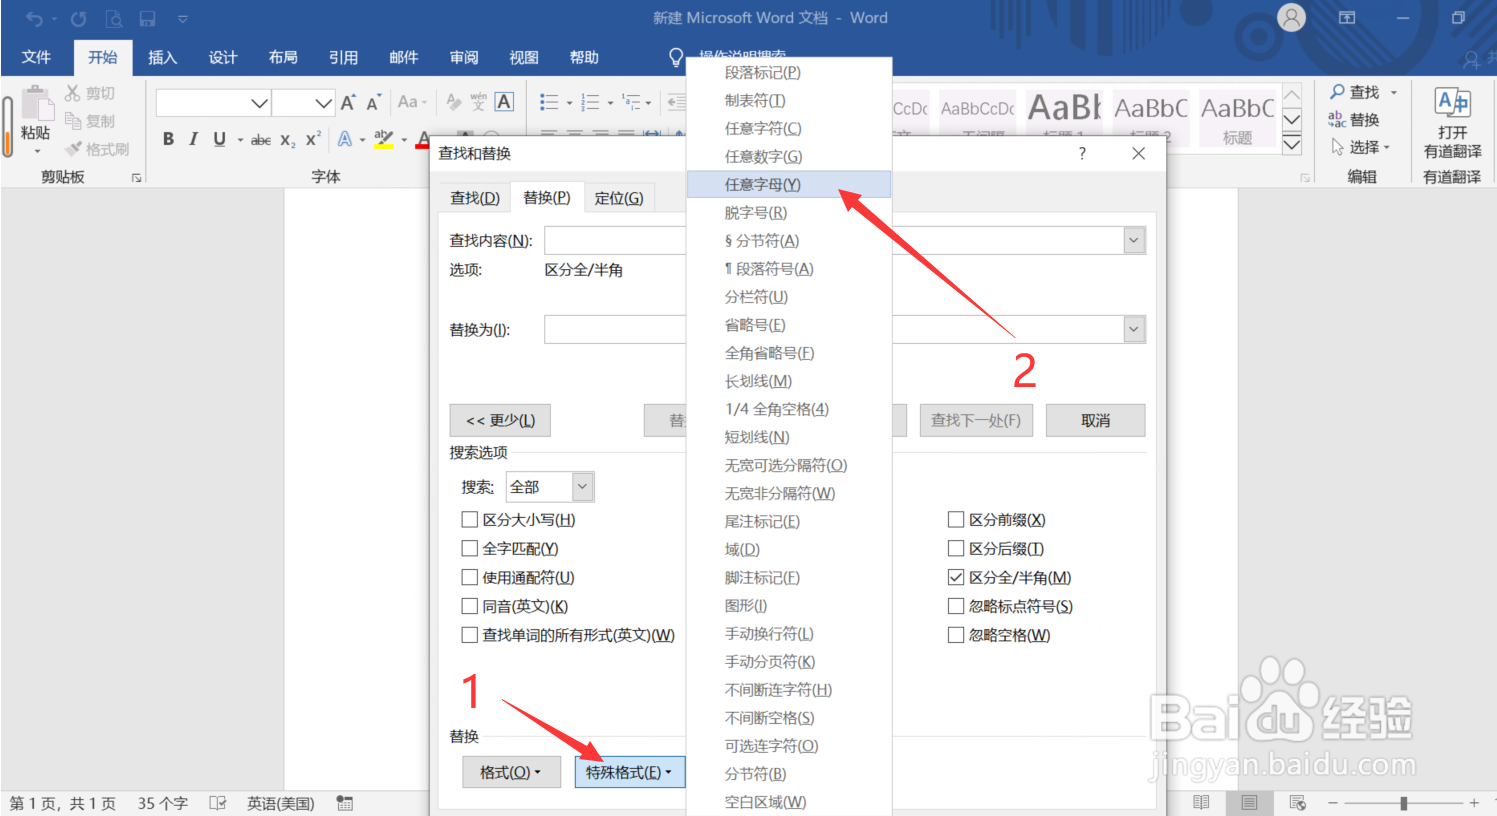The height and width of the screenshot is (816, 1497).
Task: Switch to the 插入 ribbon tab
Action: (163, 57)
